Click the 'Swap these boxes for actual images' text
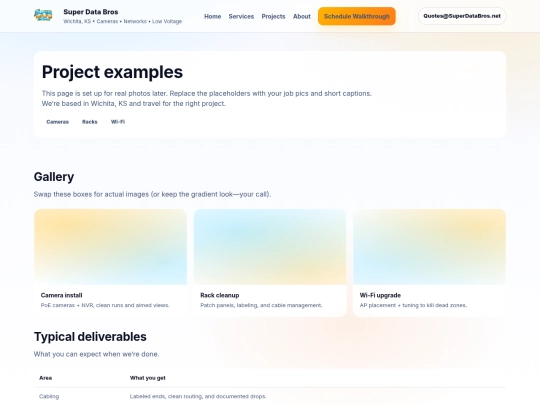Image resolution: width=540 pixels, height=405 pixels. point(152,194)
